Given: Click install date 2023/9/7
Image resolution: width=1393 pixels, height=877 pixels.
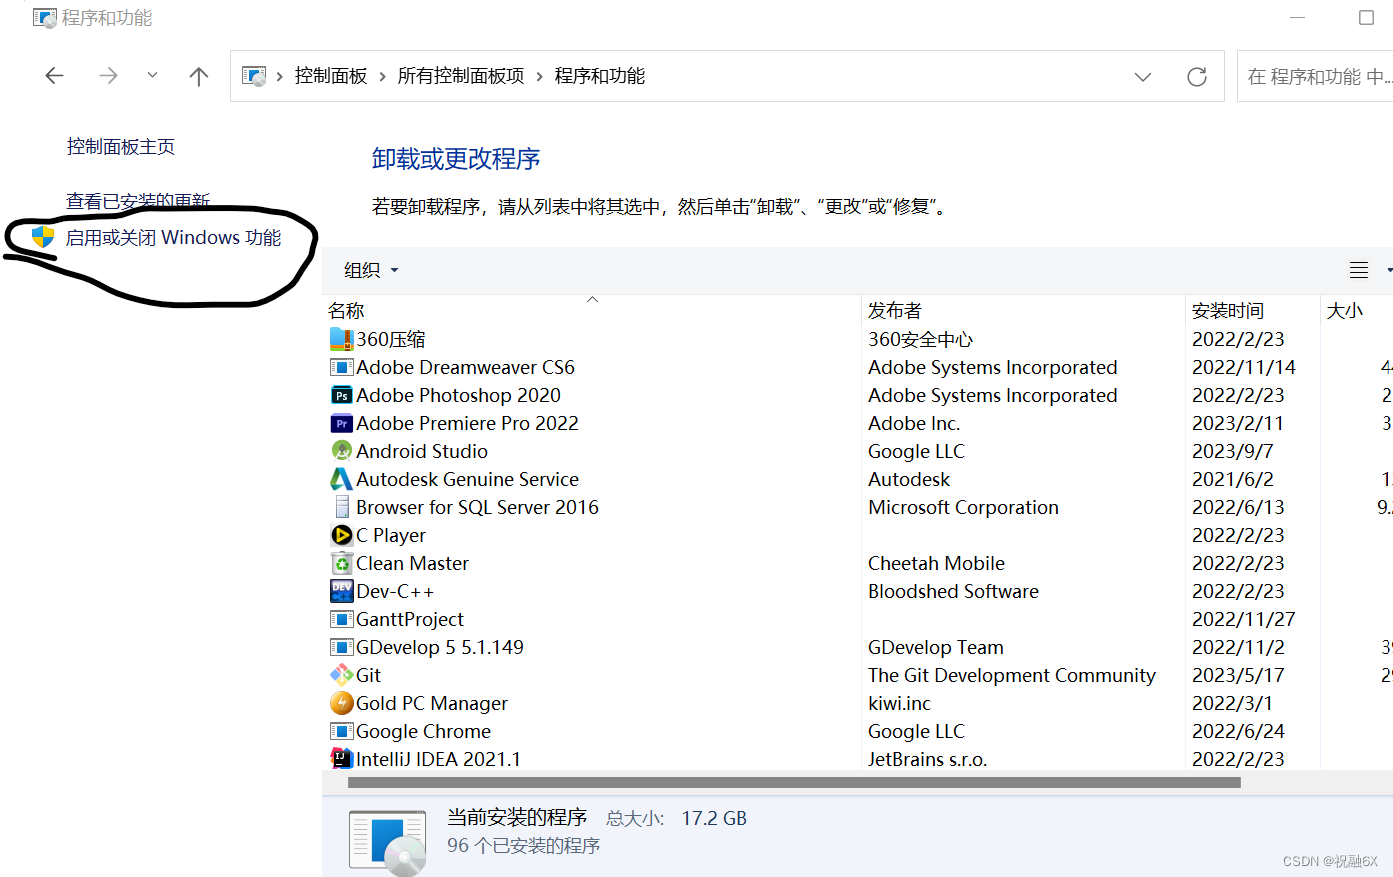Looking at the screenshot, I should (1232, 451).
